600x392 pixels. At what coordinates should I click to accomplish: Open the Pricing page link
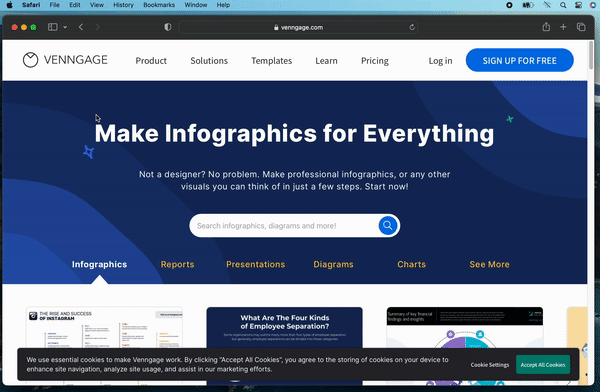tap(375, 60)
